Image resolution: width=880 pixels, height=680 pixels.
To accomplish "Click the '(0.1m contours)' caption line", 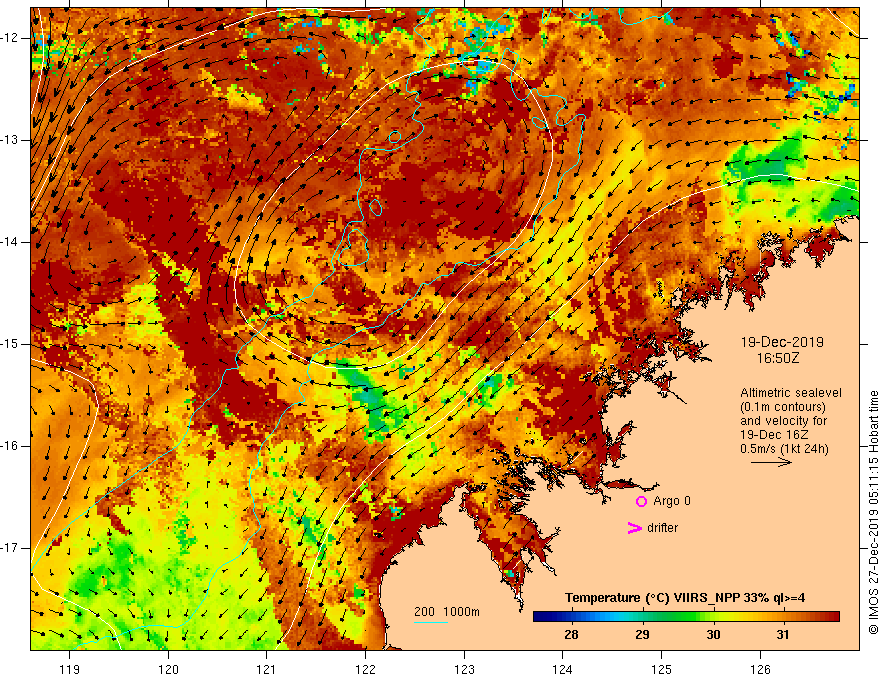I will [782, 407].
